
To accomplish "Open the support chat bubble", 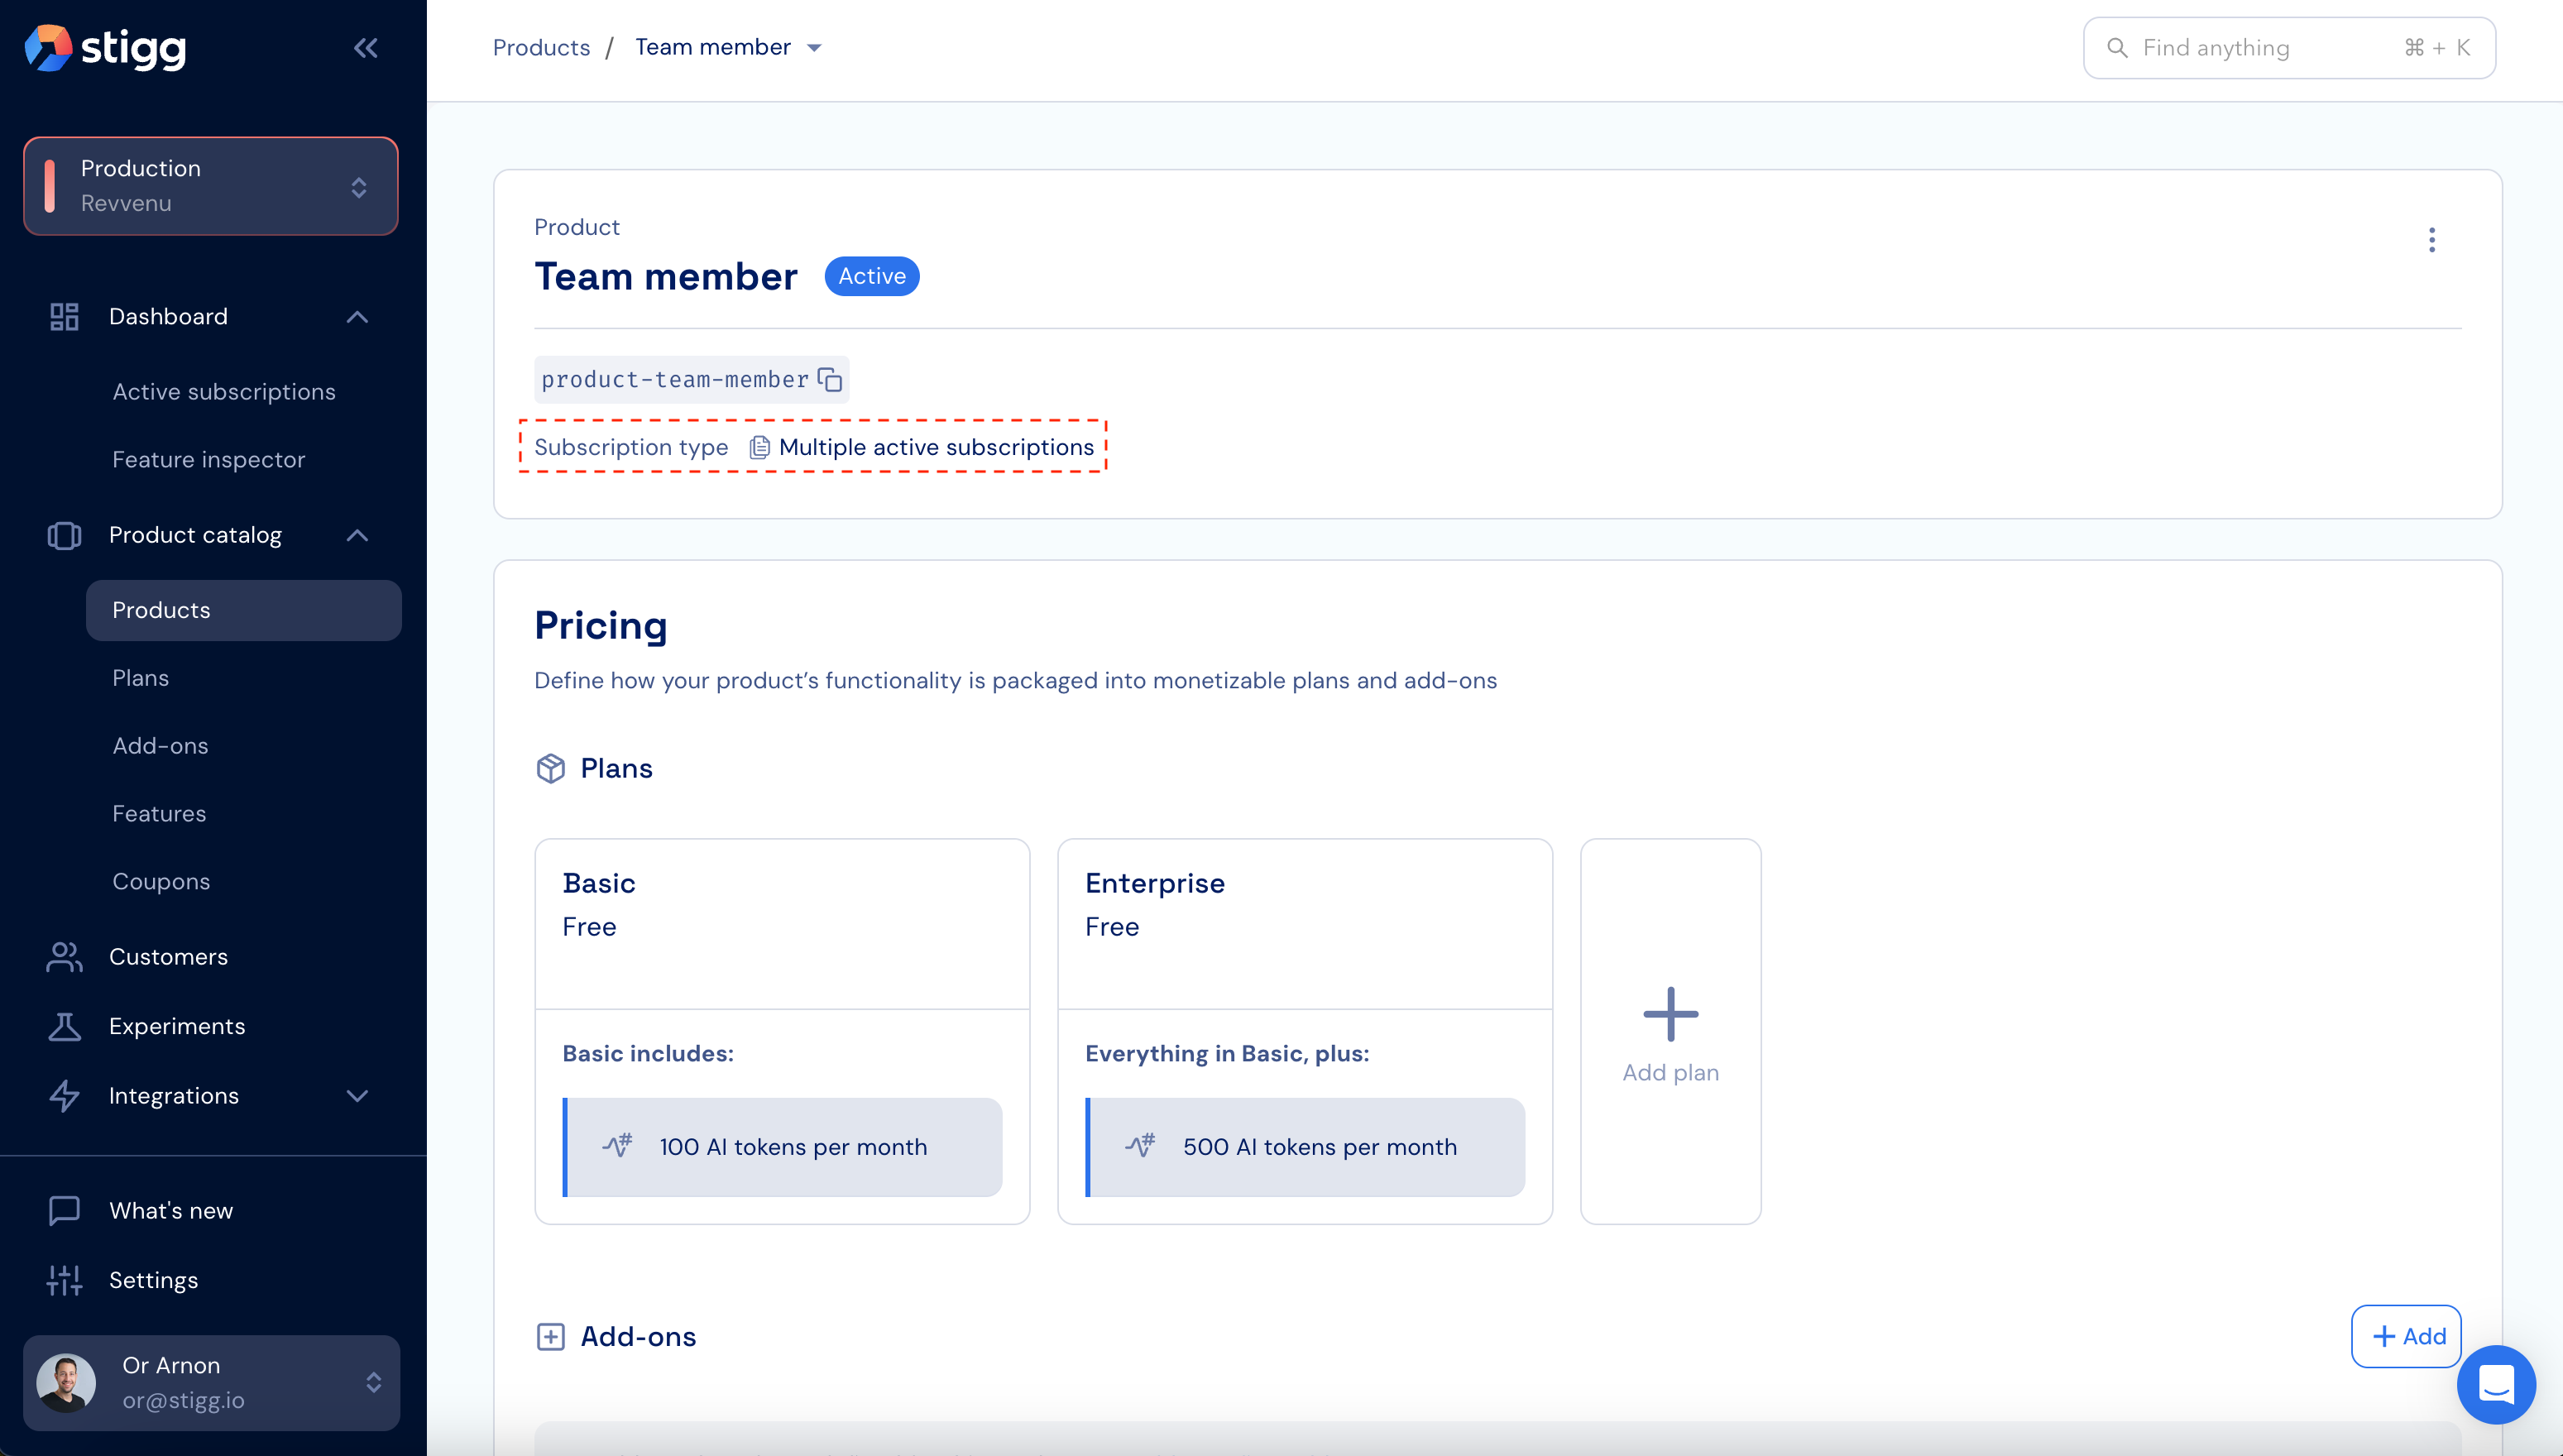I will pos(2497,1385).
